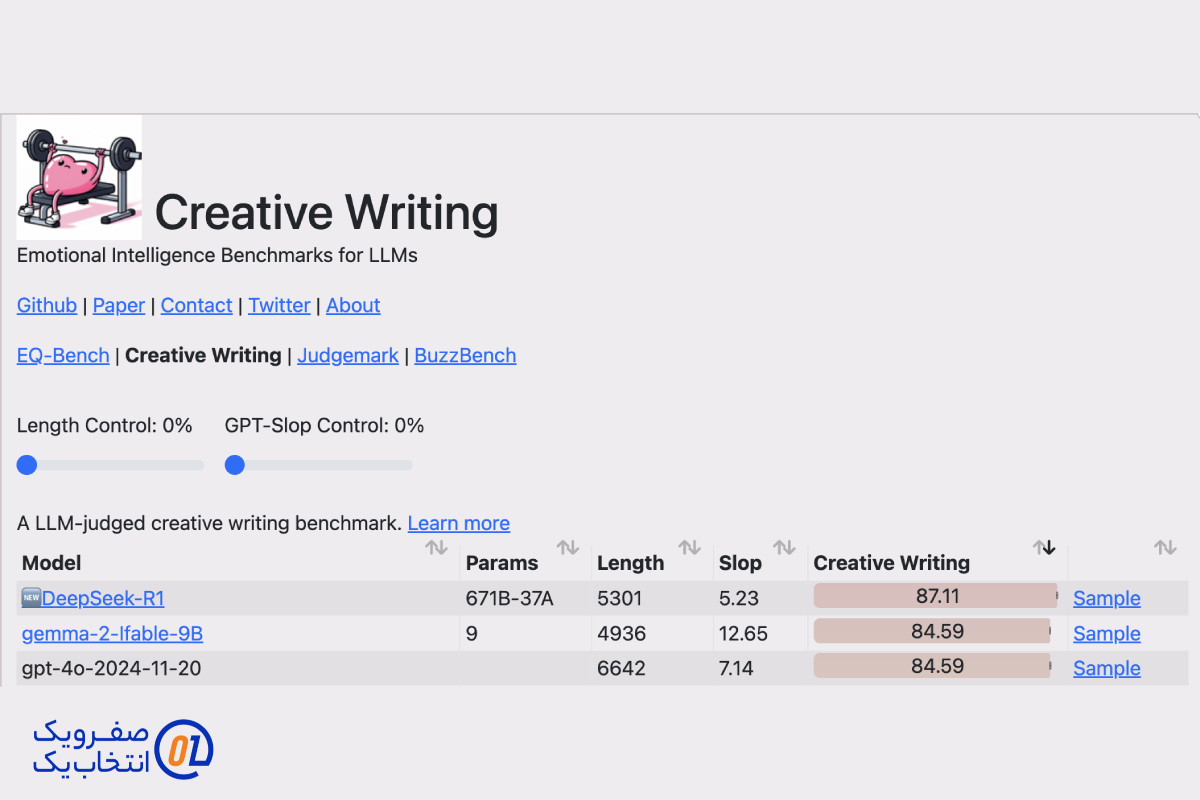Open the Paper link
This screenshot has width=1200, height=800.
[119, 305]
